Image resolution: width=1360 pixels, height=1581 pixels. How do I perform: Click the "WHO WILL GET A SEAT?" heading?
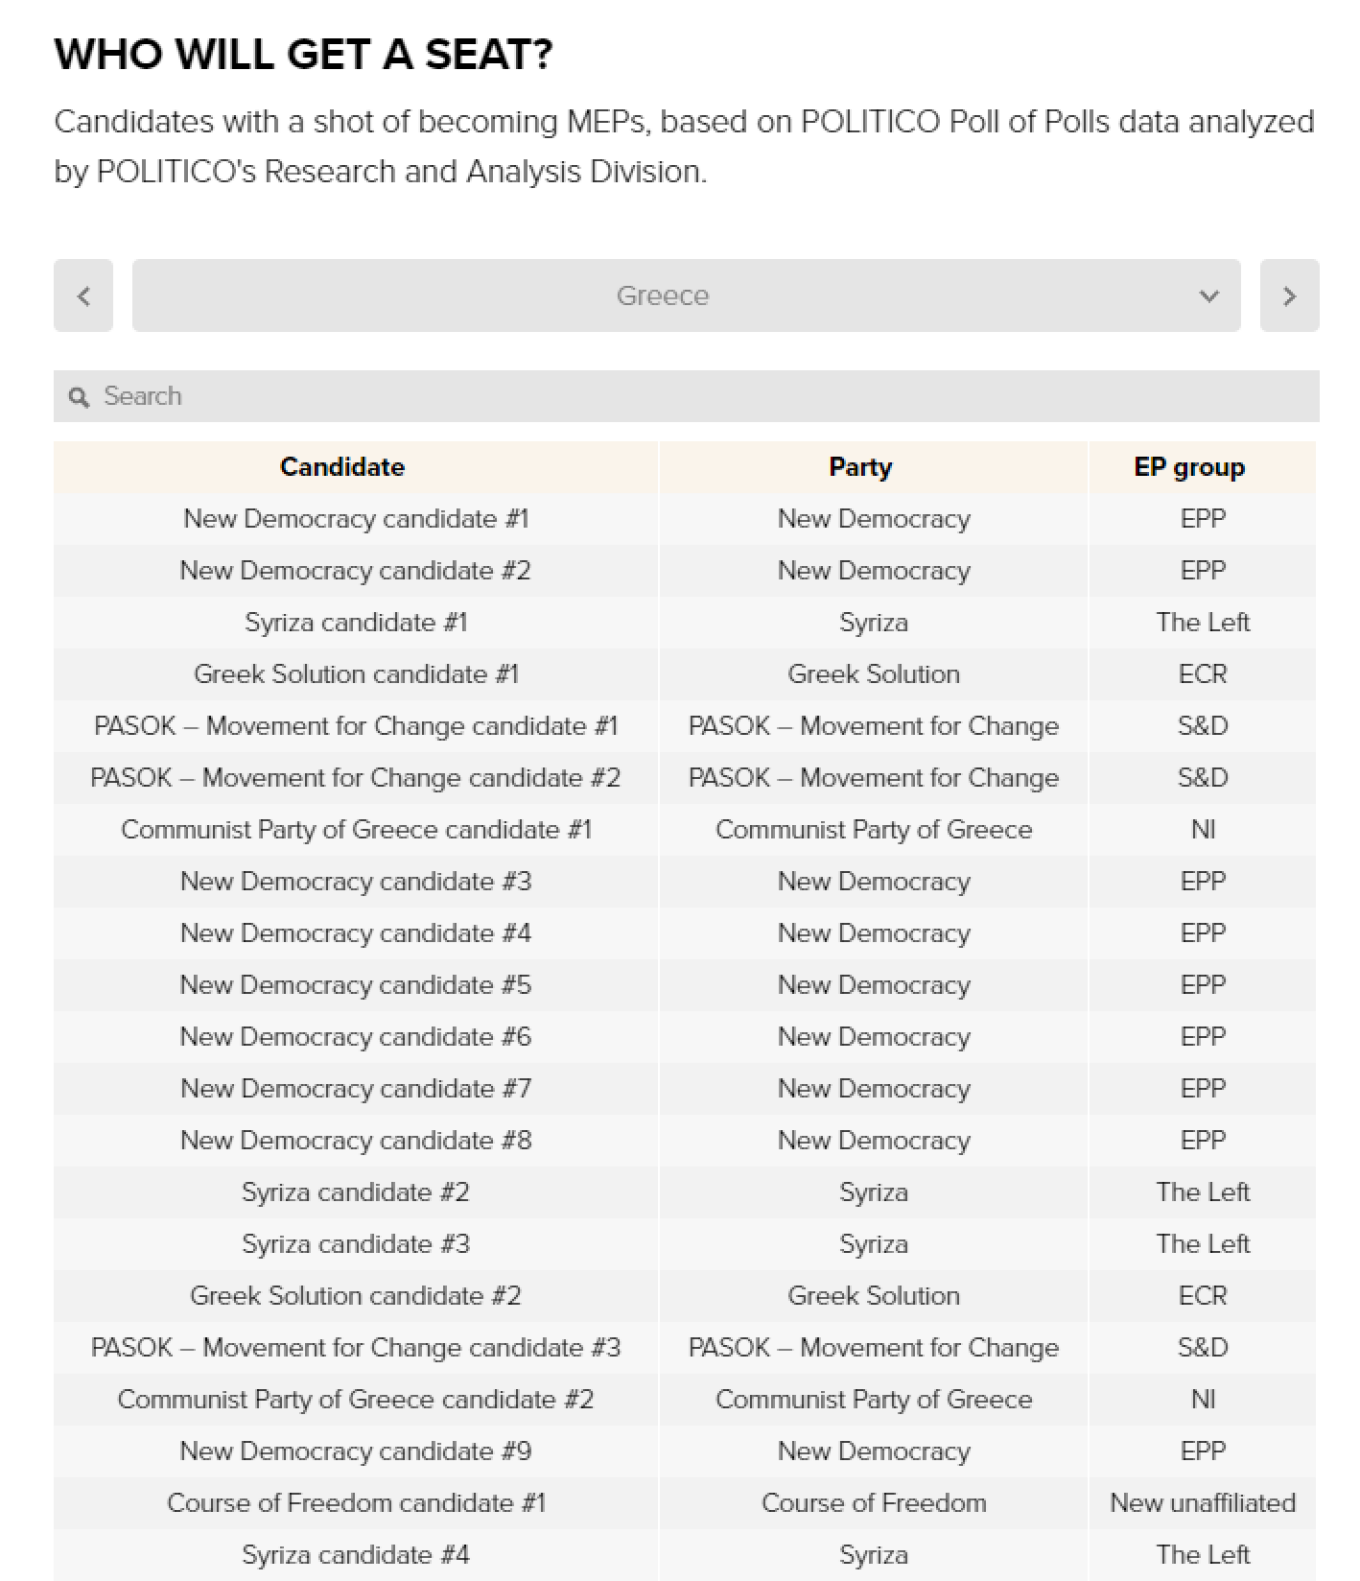303,54
